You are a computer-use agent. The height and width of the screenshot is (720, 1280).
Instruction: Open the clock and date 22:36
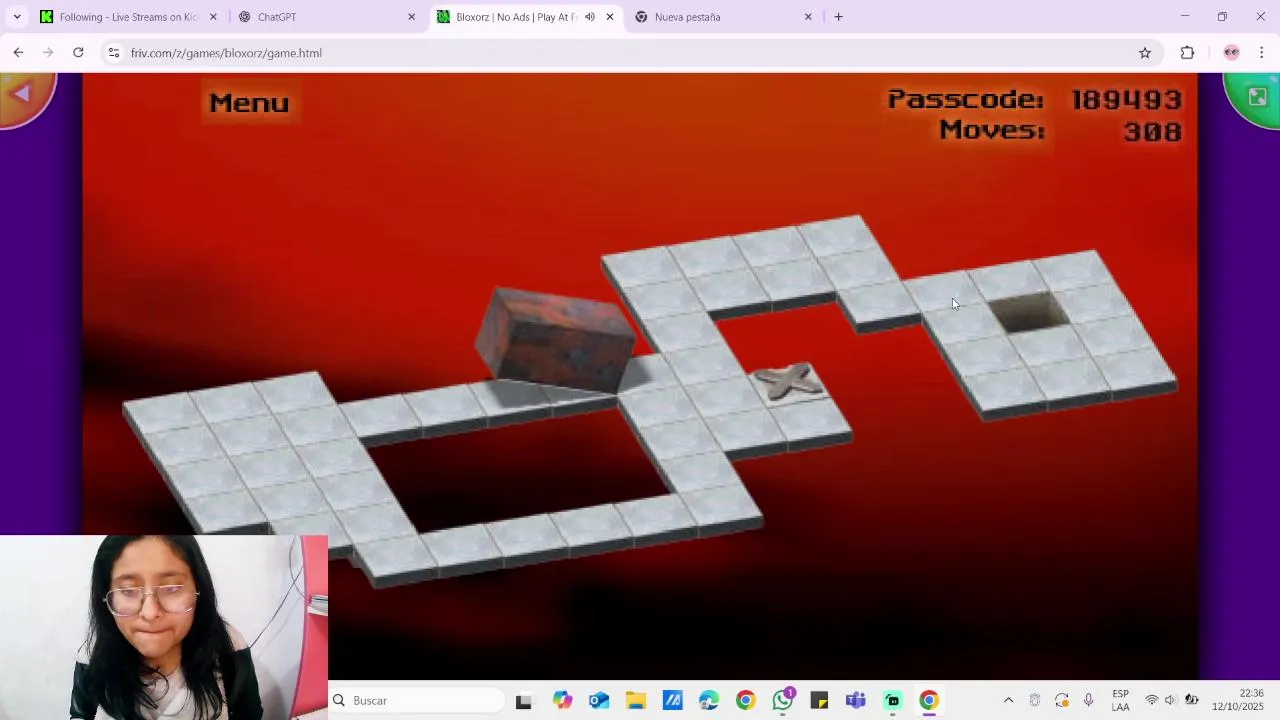click(x=1238, y=701)
